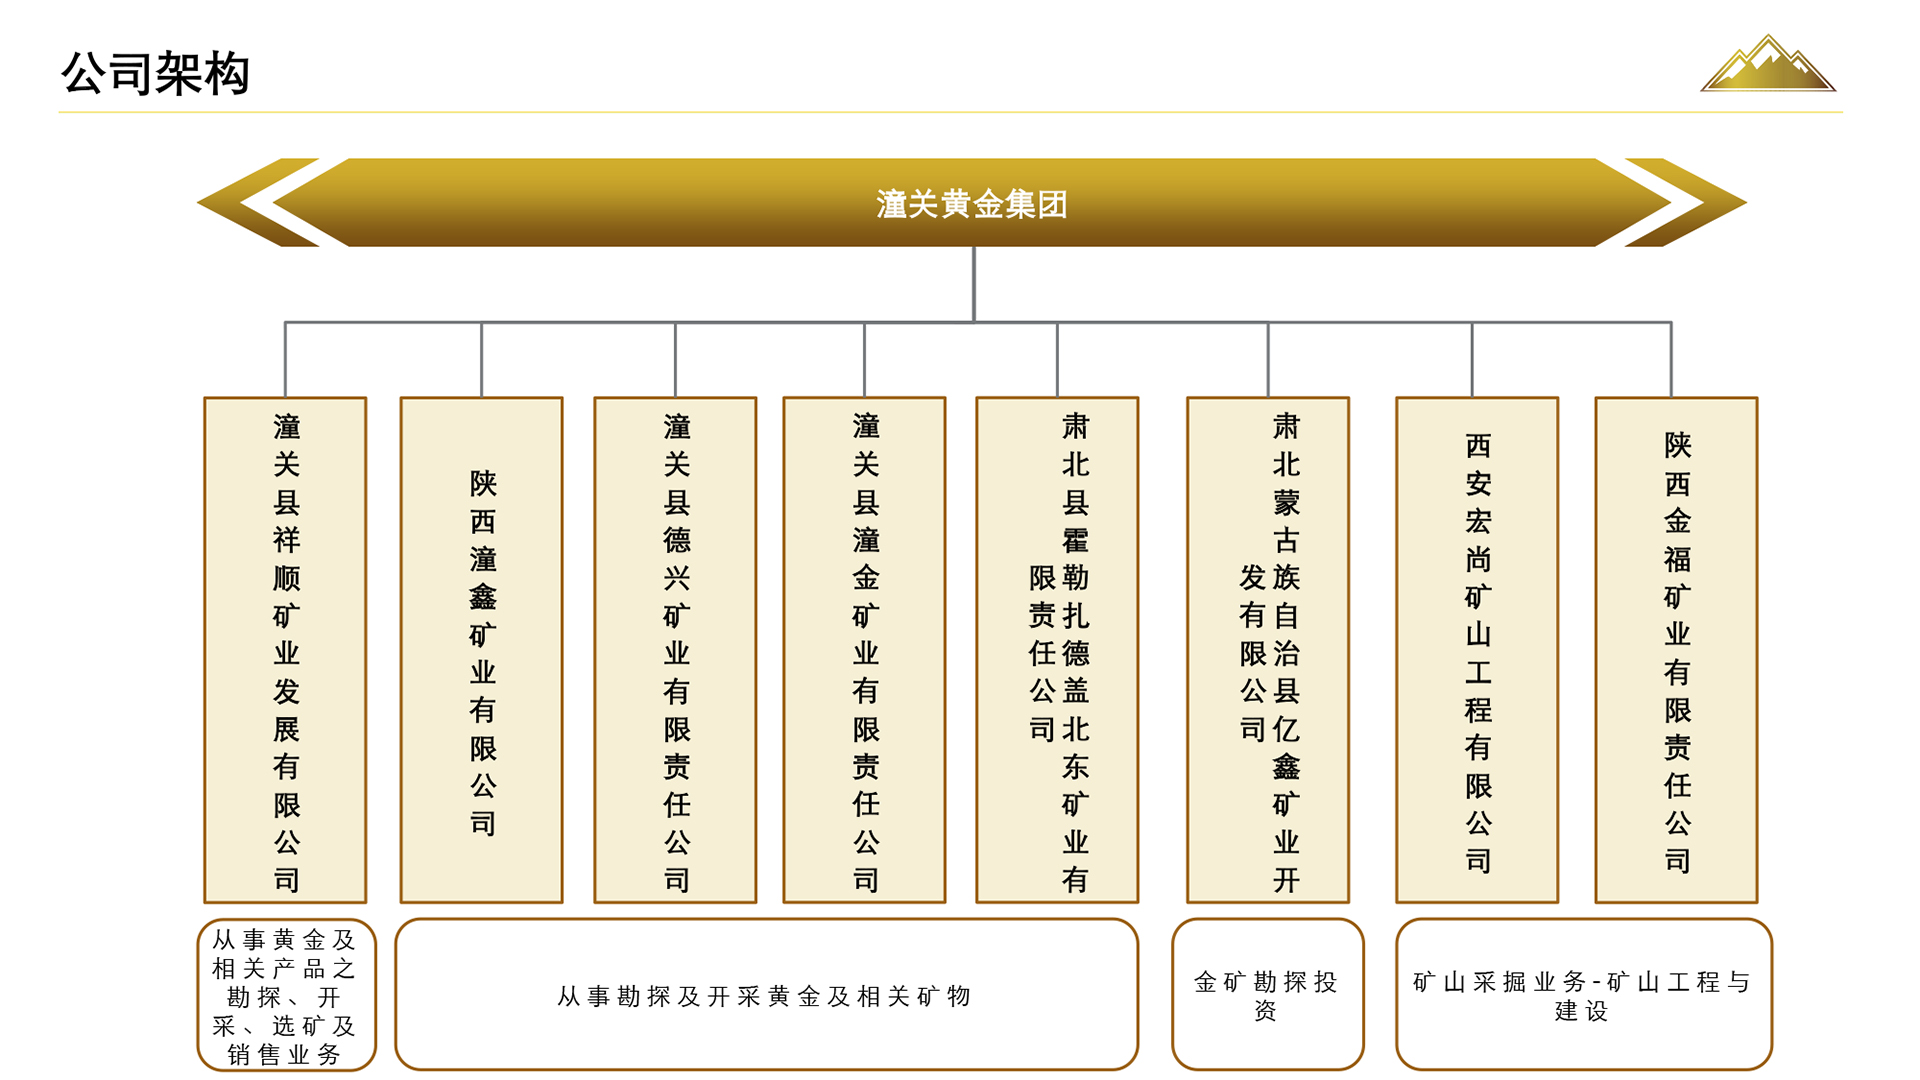
Task: Select the 西安宏尚矿山工程有限公司 box
Action: point(1477,650)
